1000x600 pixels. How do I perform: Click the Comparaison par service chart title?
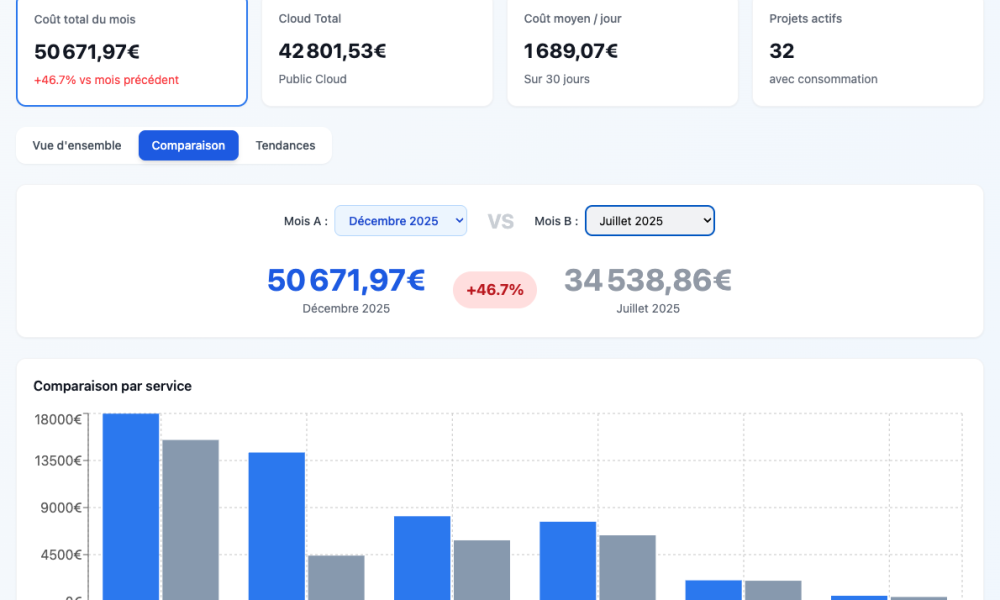(112, 386)
